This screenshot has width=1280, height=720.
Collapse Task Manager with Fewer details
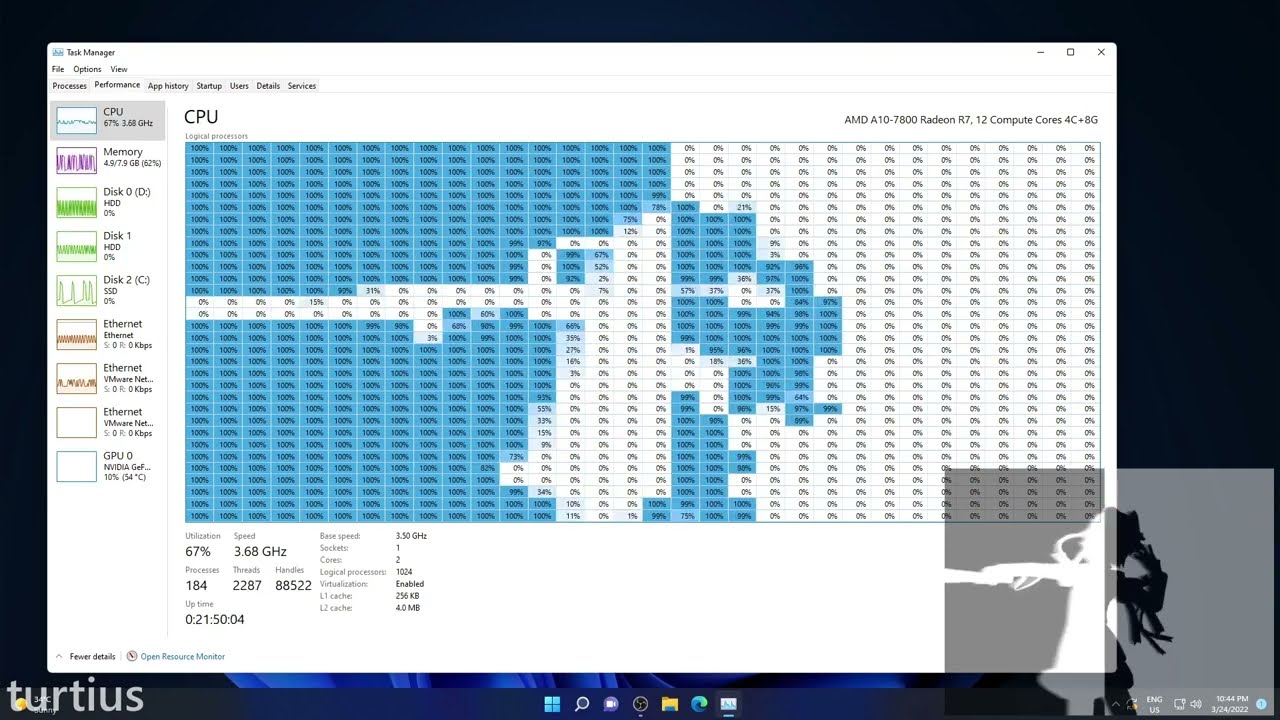click(x=86, y=657)
